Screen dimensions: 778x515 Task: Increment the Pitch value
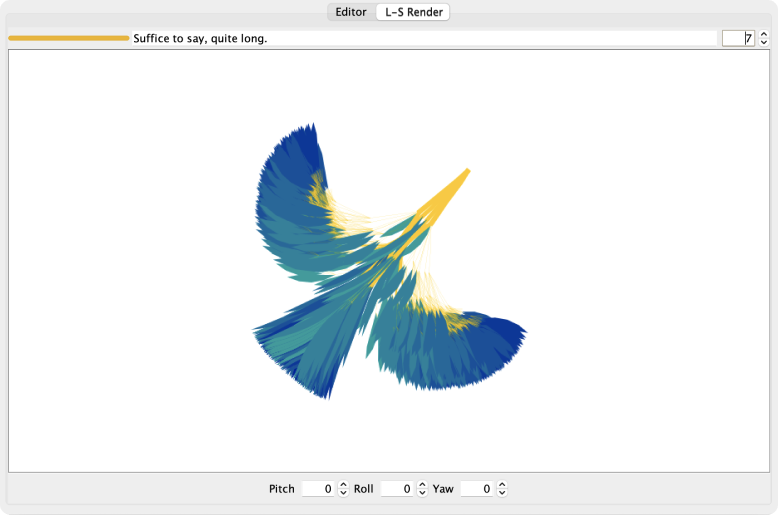tap(343, 485)
